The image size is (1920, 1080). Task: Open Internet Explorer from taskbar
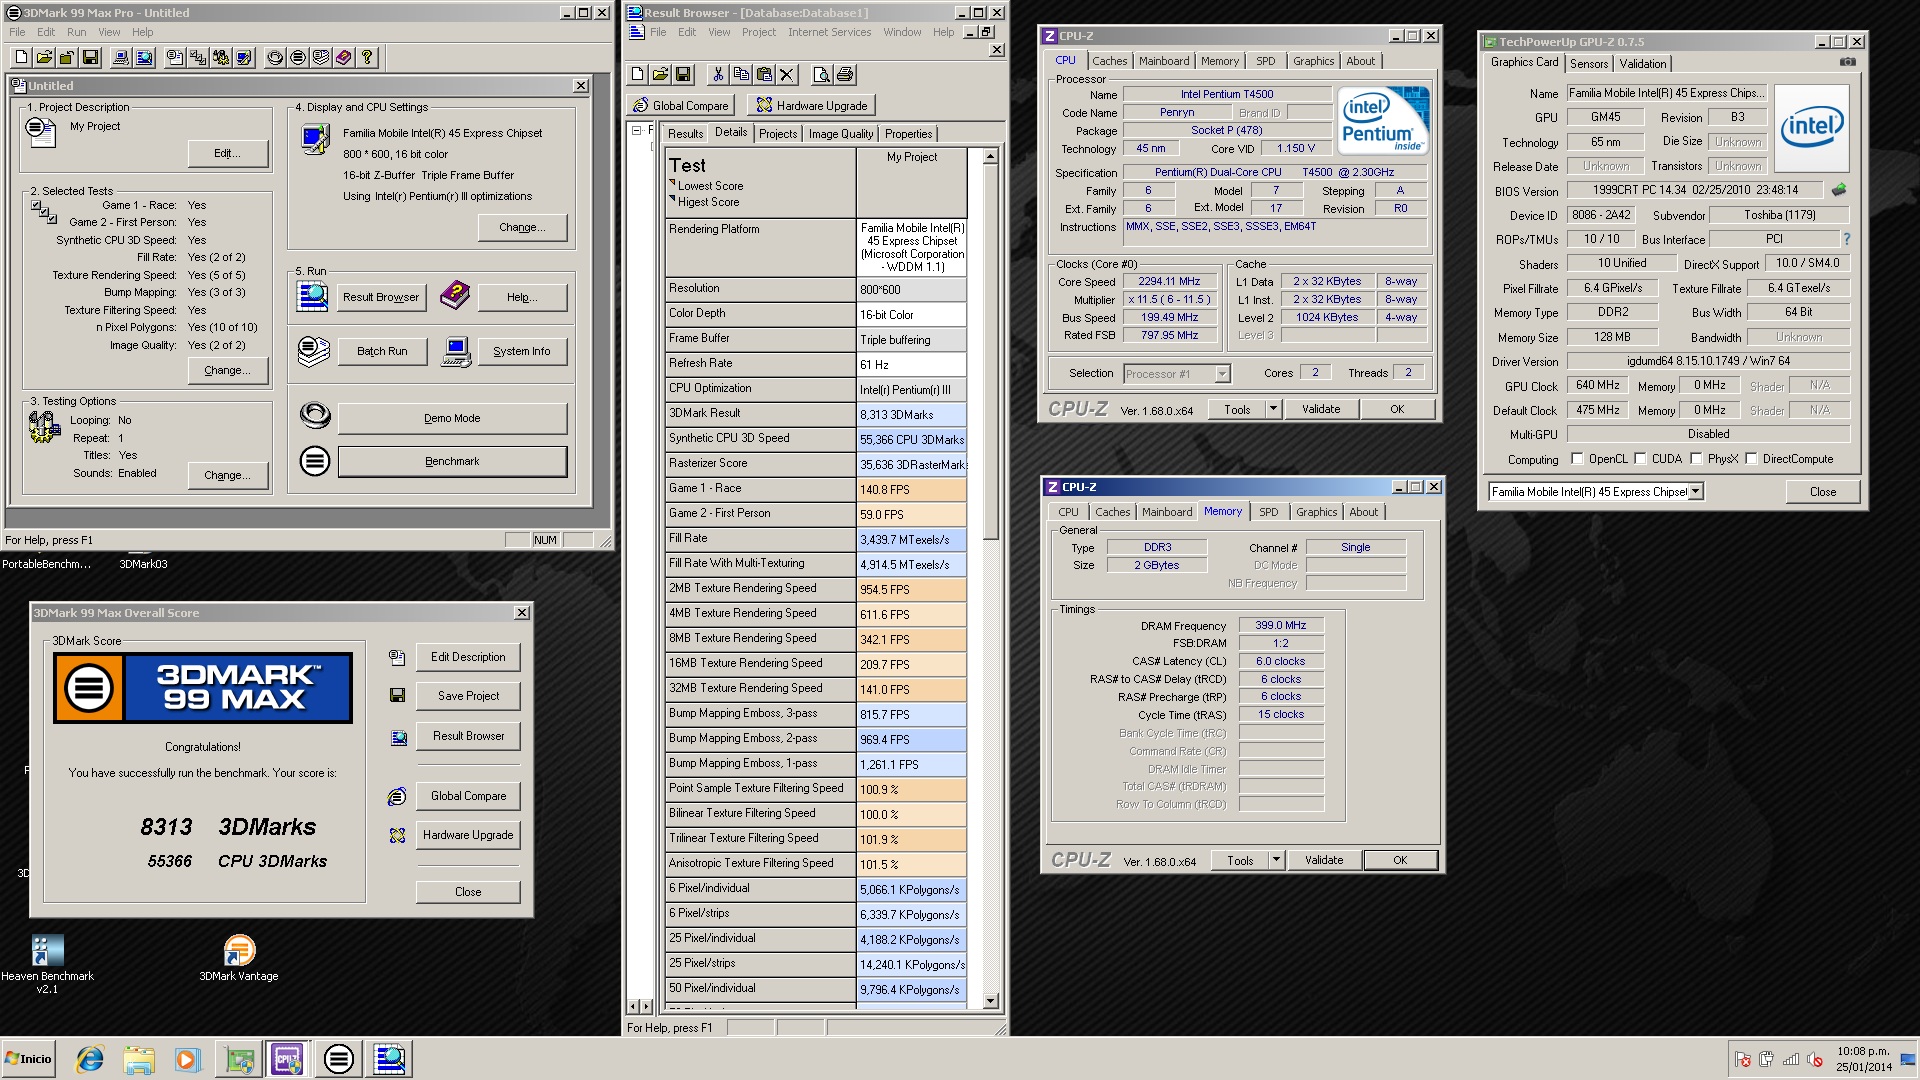pos(90,1059)
